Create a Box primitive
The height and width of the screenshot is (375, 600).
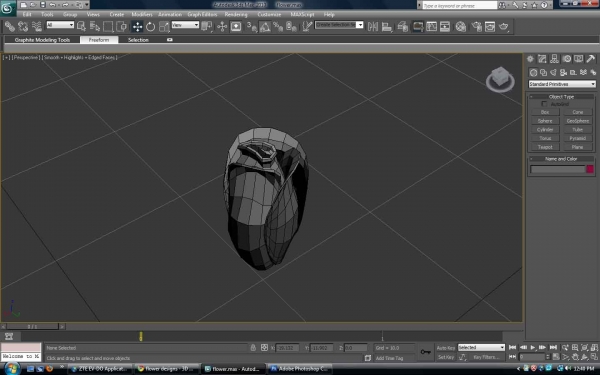tap(545, 112)
